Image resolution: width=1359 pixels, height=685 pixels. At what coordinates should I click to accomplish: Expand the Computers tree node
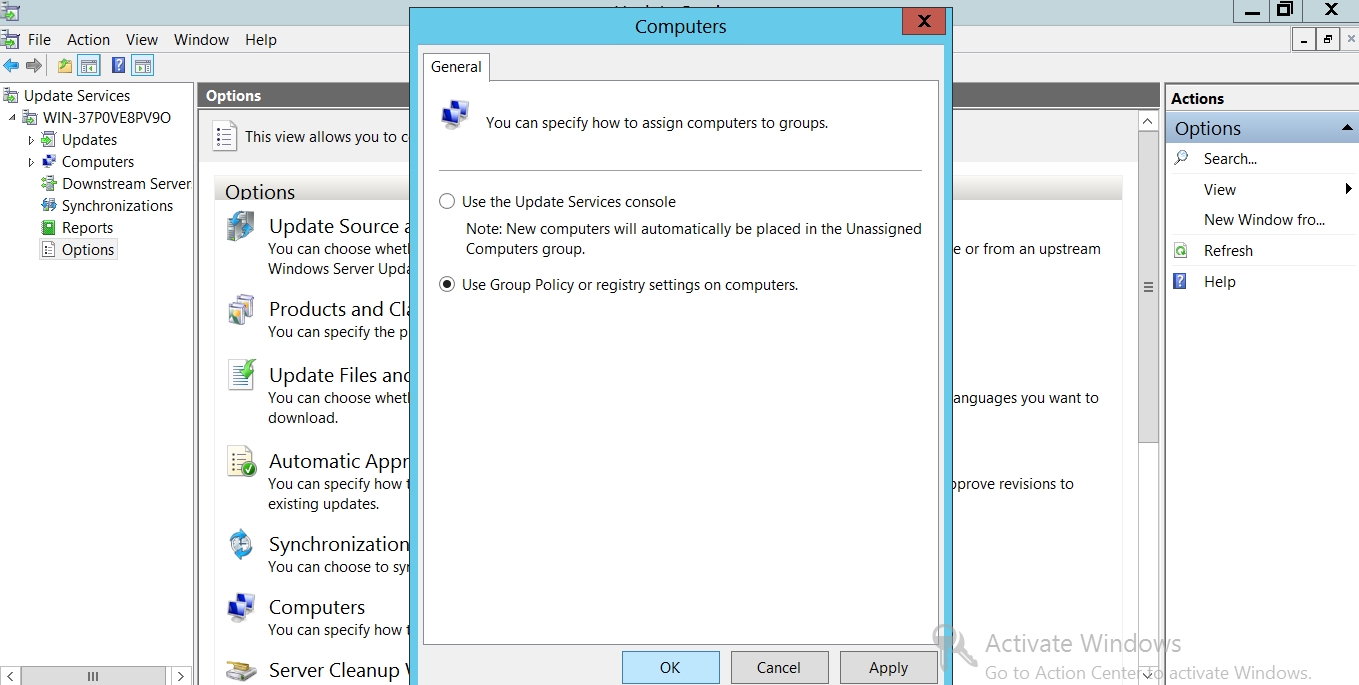[31, 162]
